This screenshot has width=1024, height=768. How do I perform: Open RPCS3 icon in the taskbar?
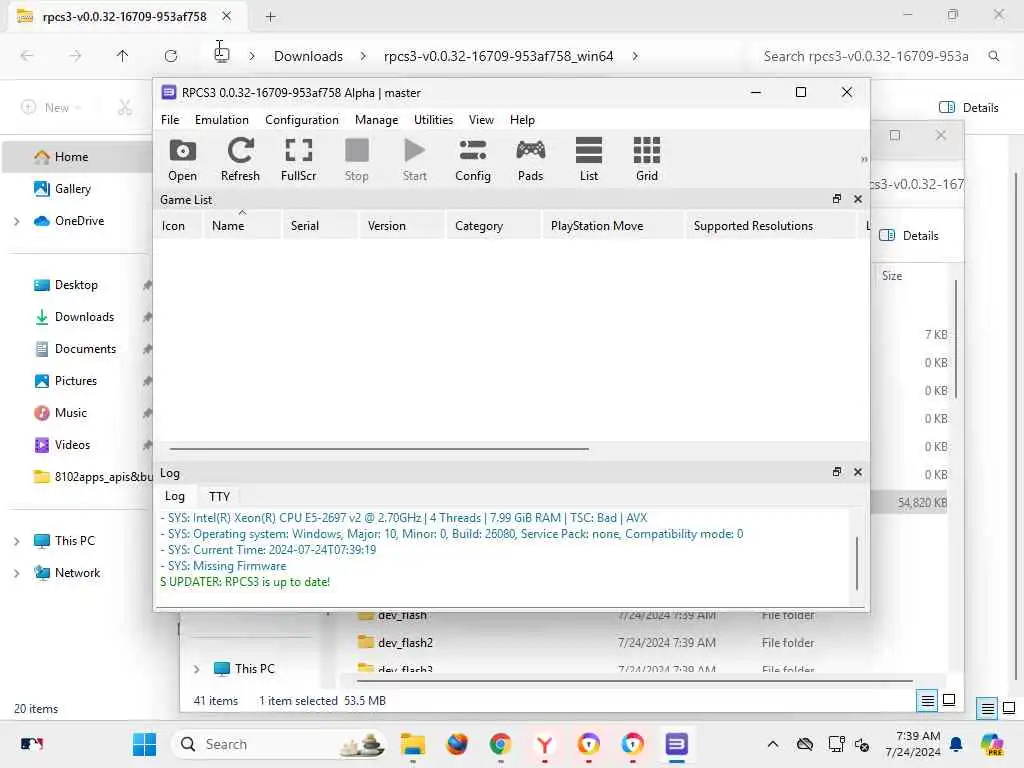[677, 744]
